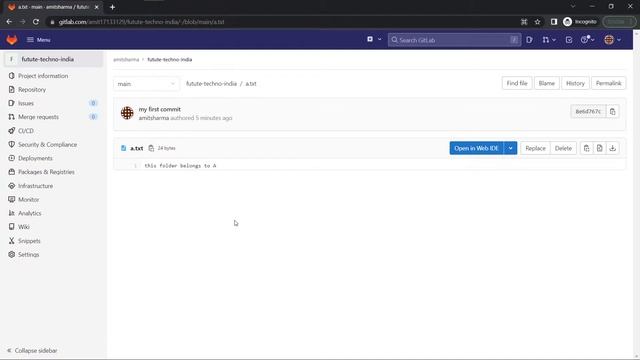This screenshot has height=360, width=640.
Task: Click the Settings gear icon
Action: [x=11, y=254]
